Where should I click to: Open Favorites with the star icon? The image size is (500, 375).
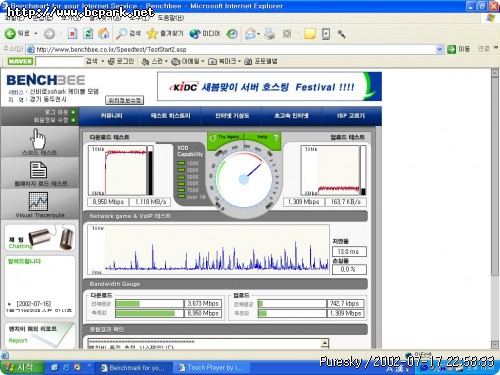[152, 34]
